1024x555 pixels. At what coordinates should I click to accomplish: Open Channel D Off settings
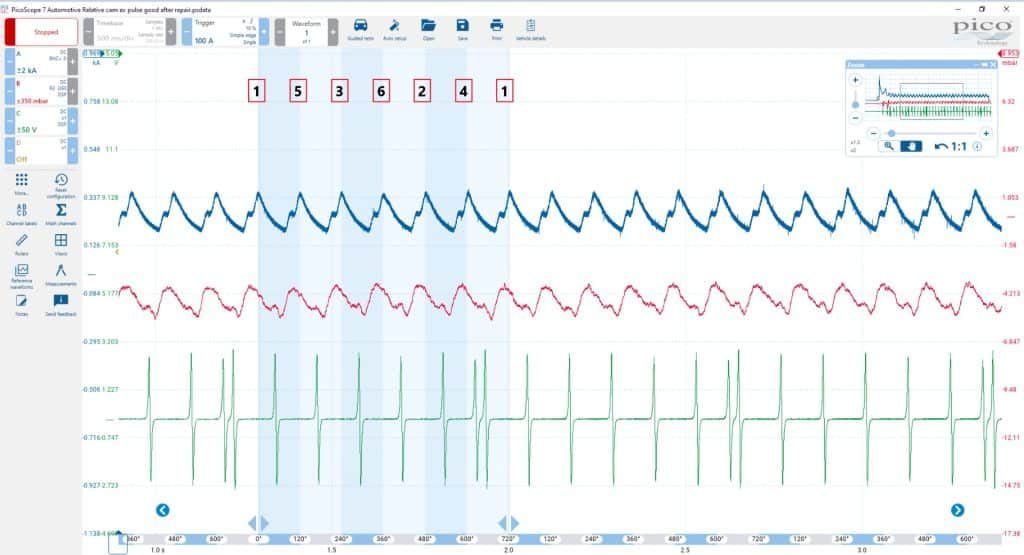click(x=40, y=151)
